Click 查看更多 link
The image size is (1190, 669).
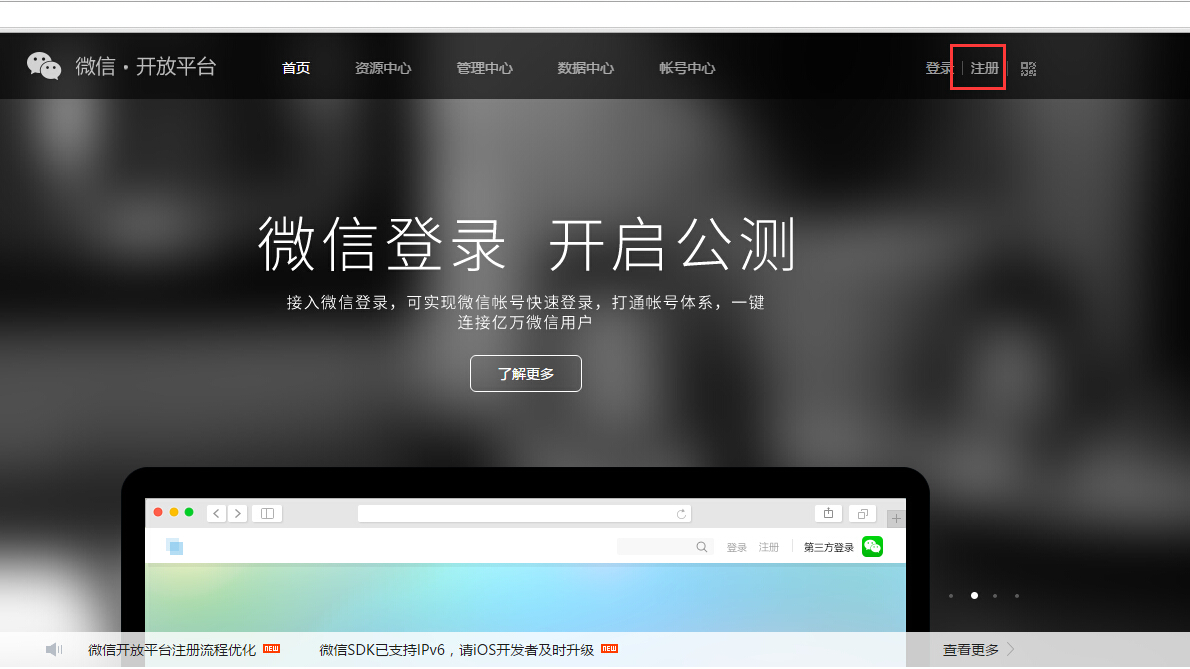pyautogui.click(x=971, y=650)
